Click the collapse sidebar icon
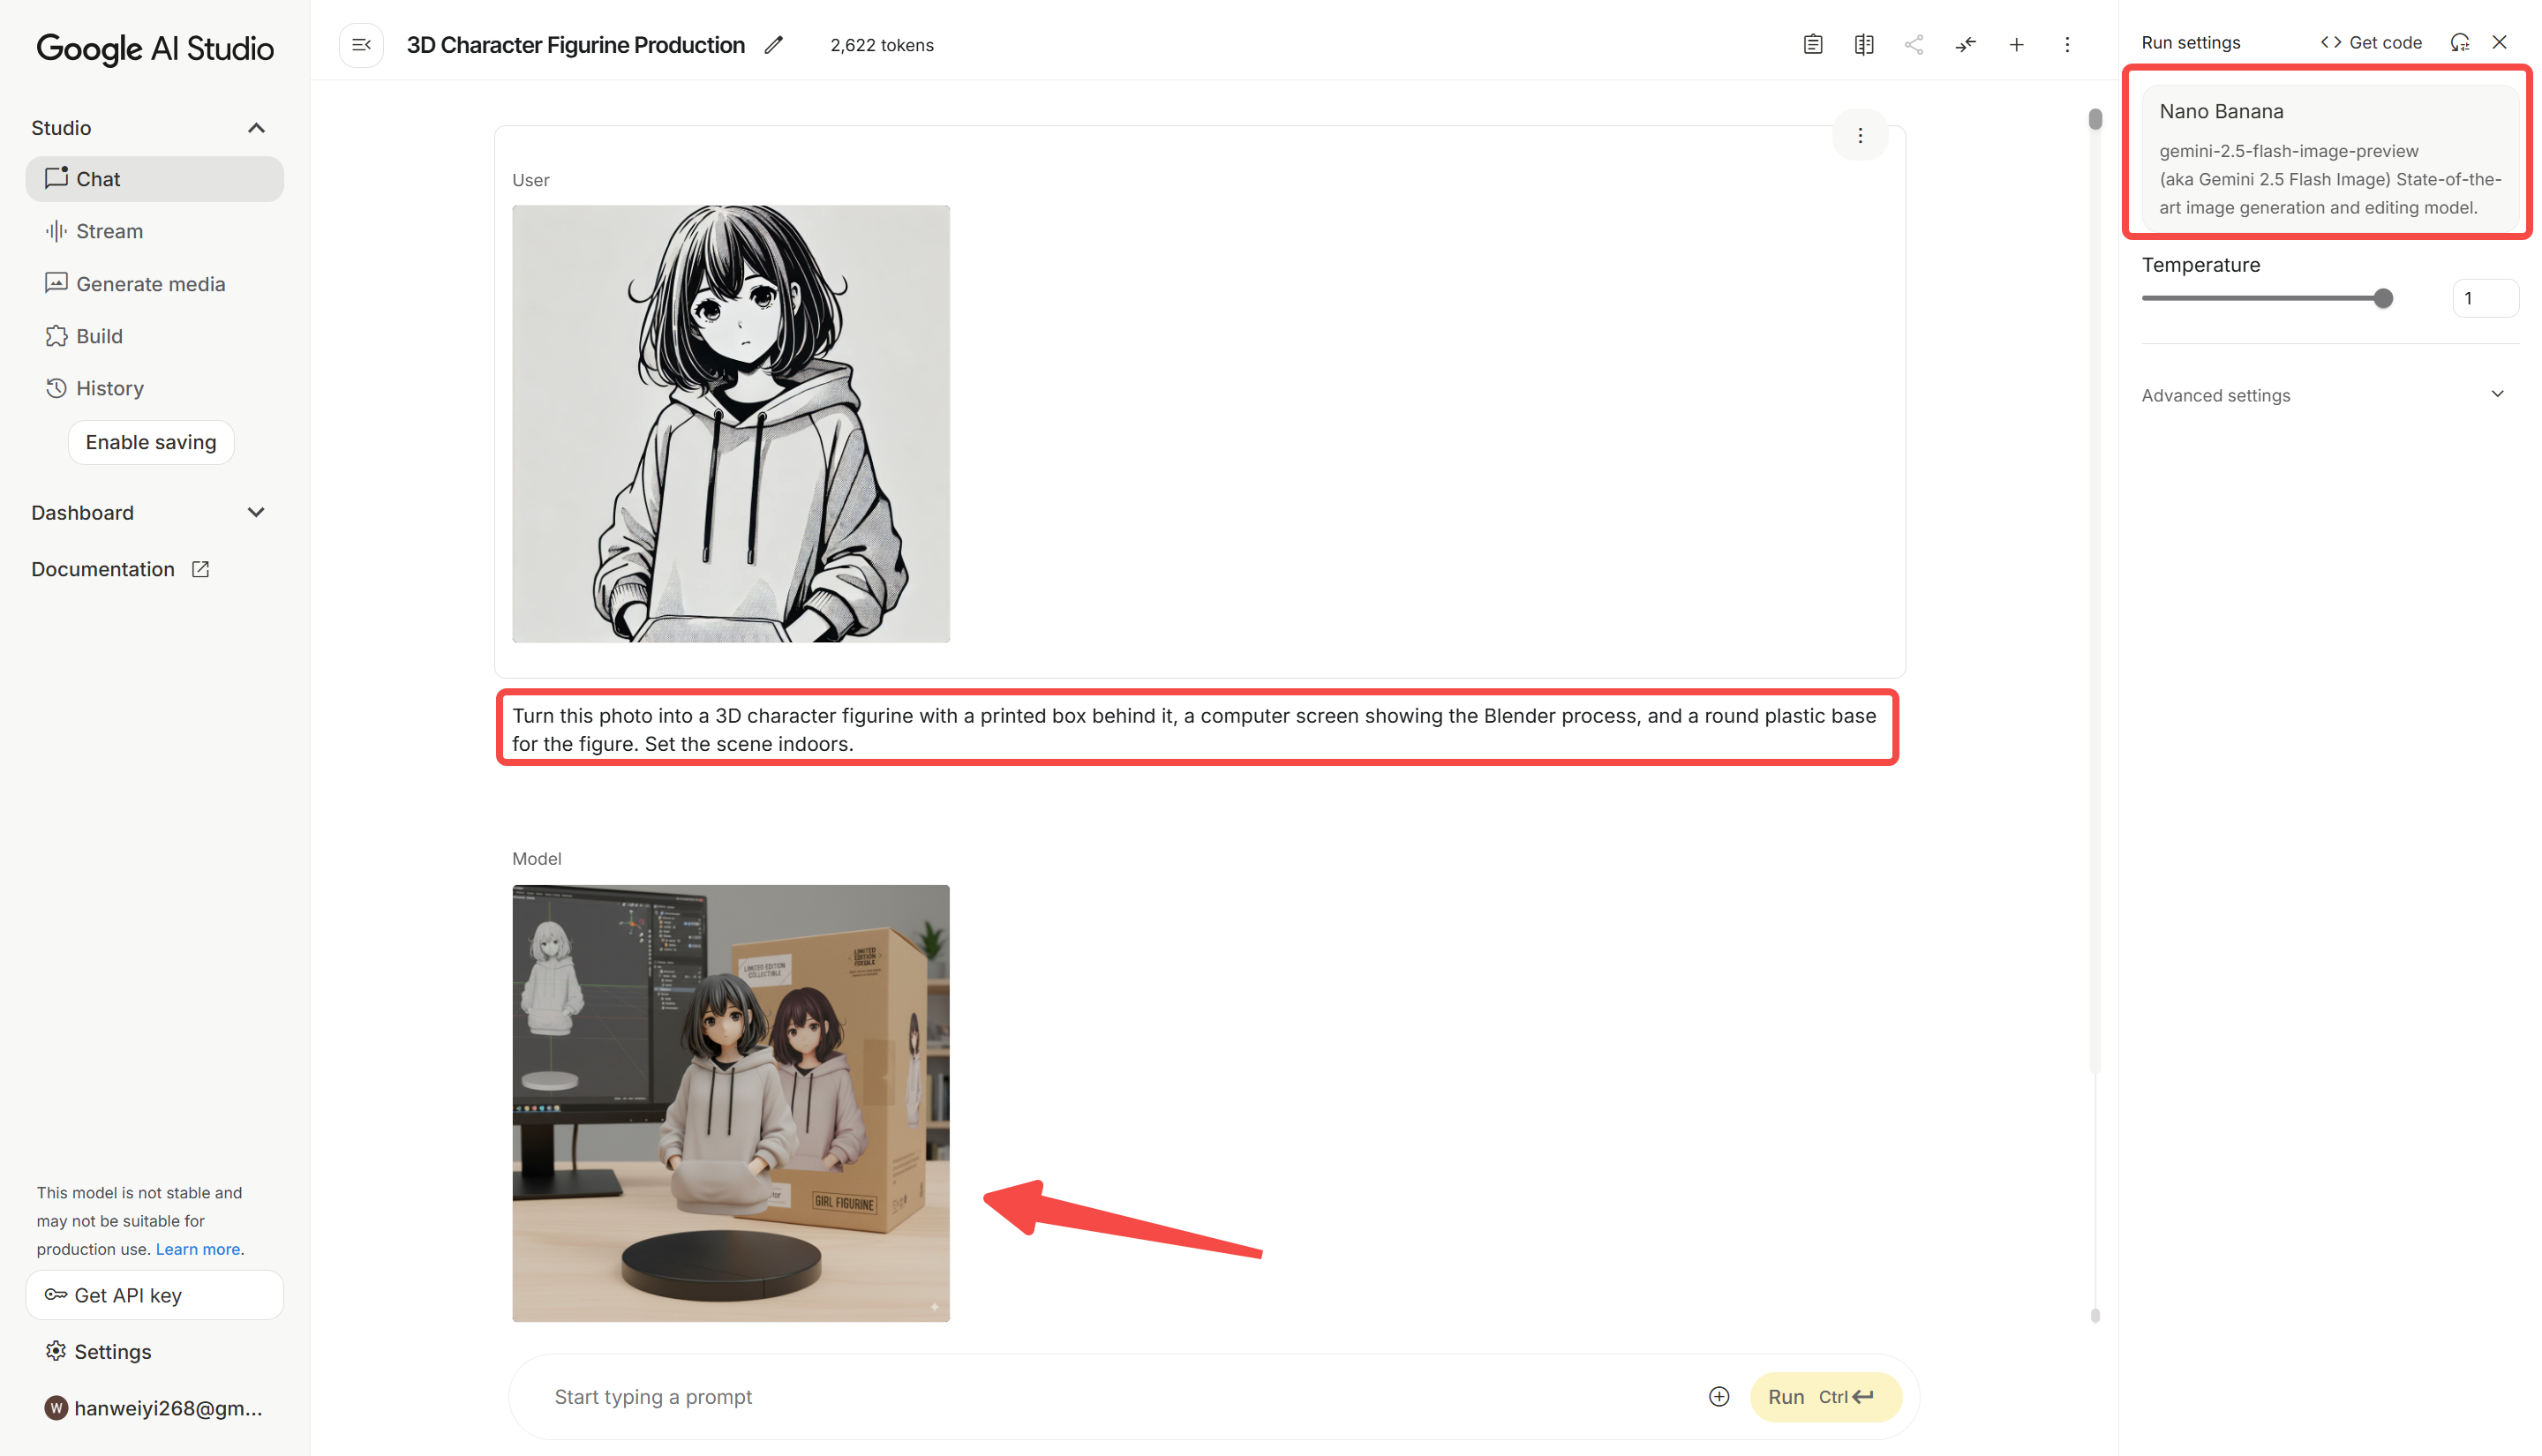This screenshot has height=1456, width=2542. point(361,45)
